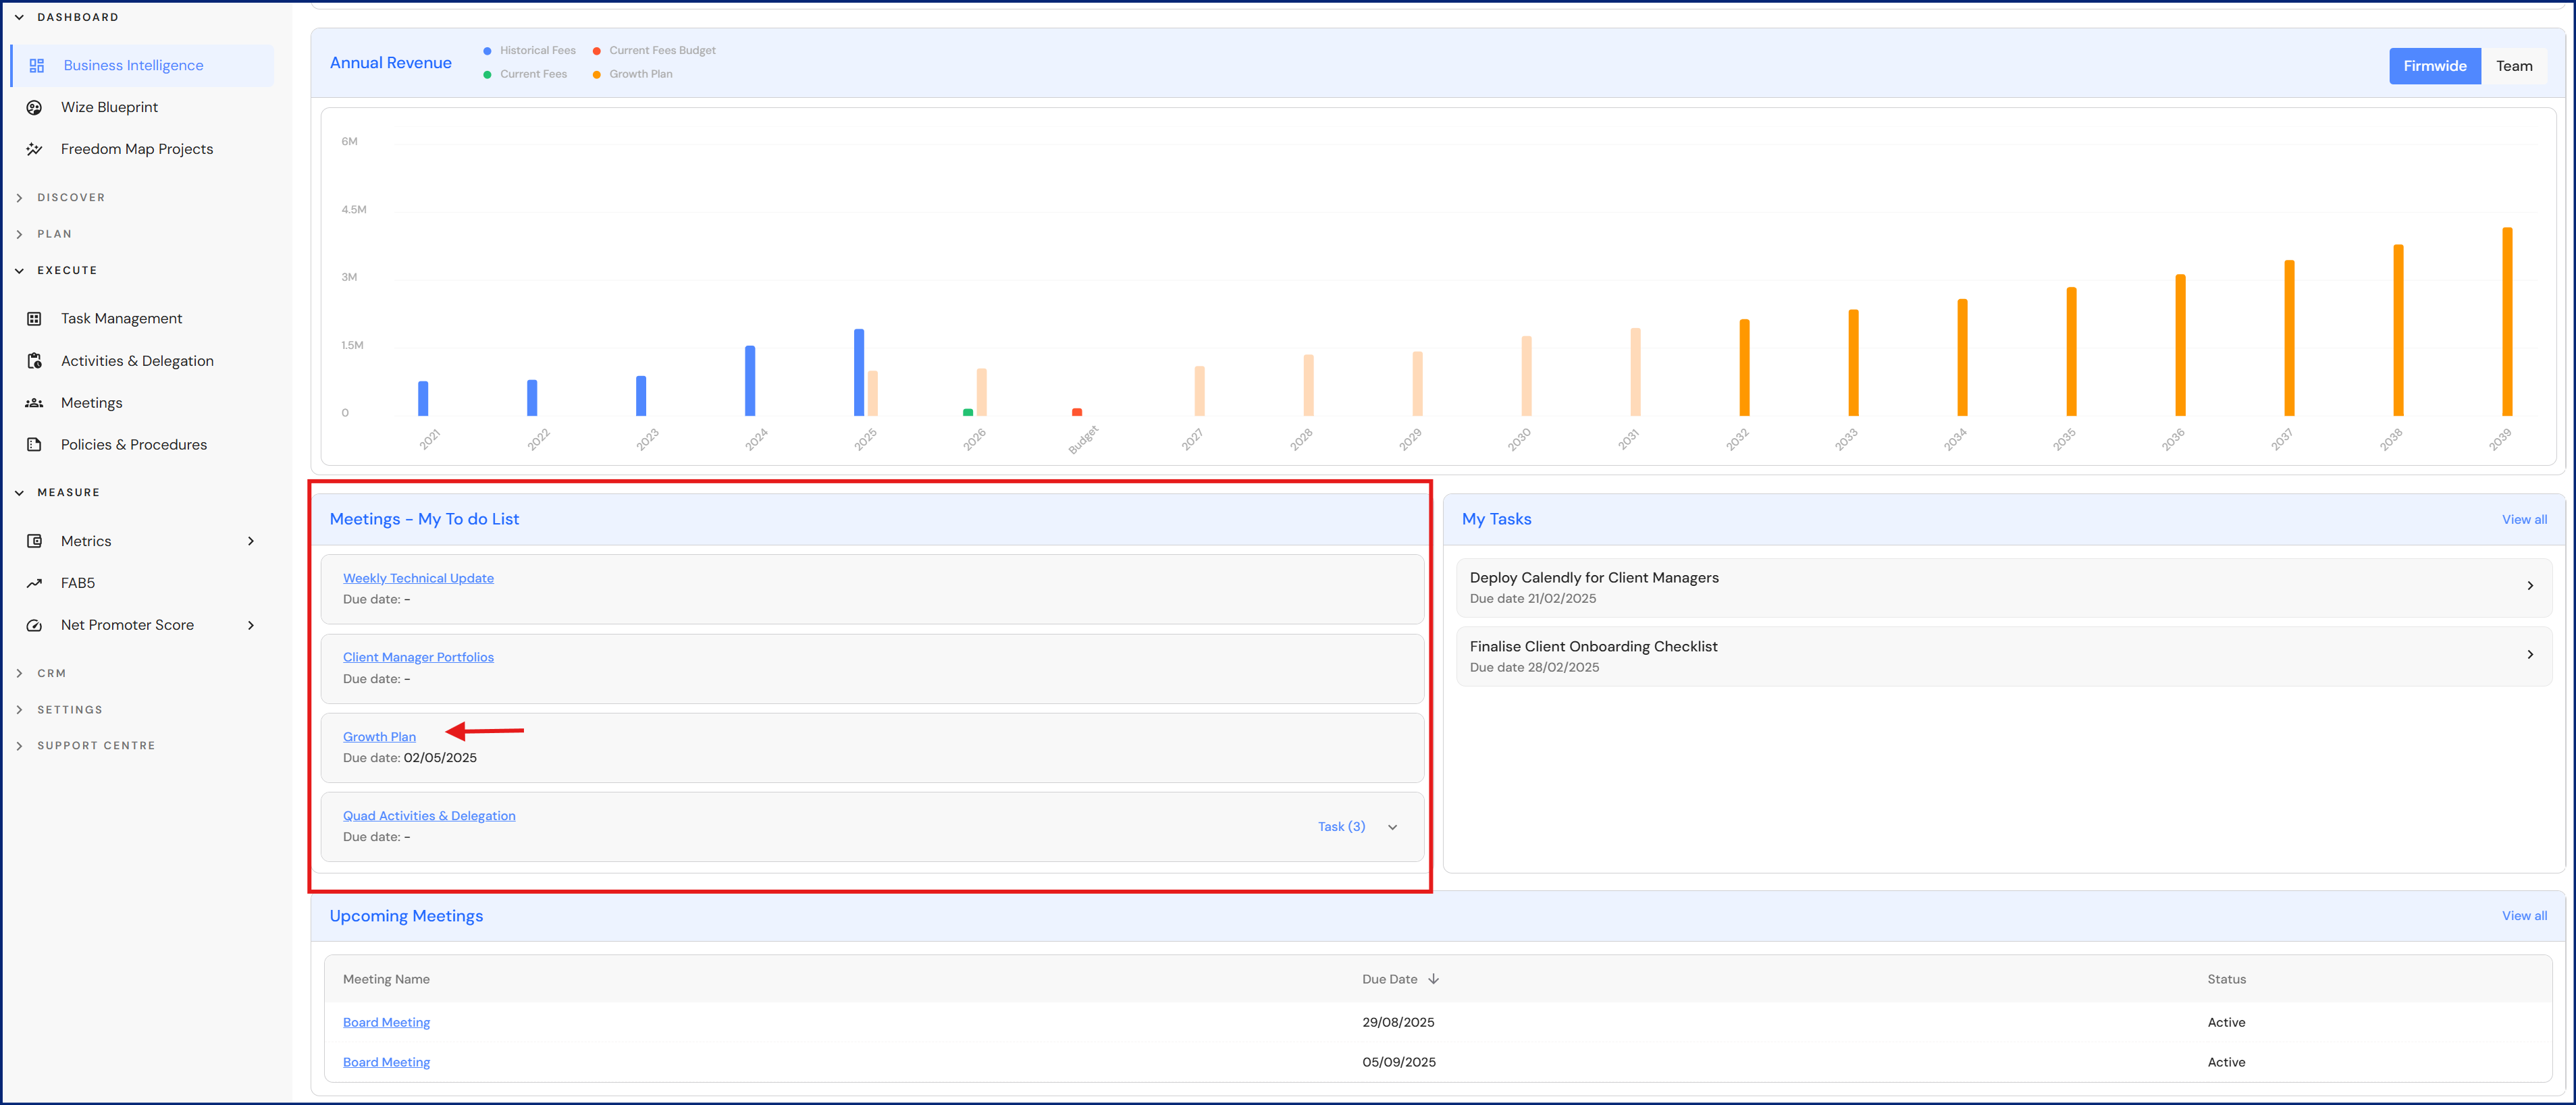Expand the Metrics submenu arrow
This screenshot has height=1105, width=2576.
point(251,542)
